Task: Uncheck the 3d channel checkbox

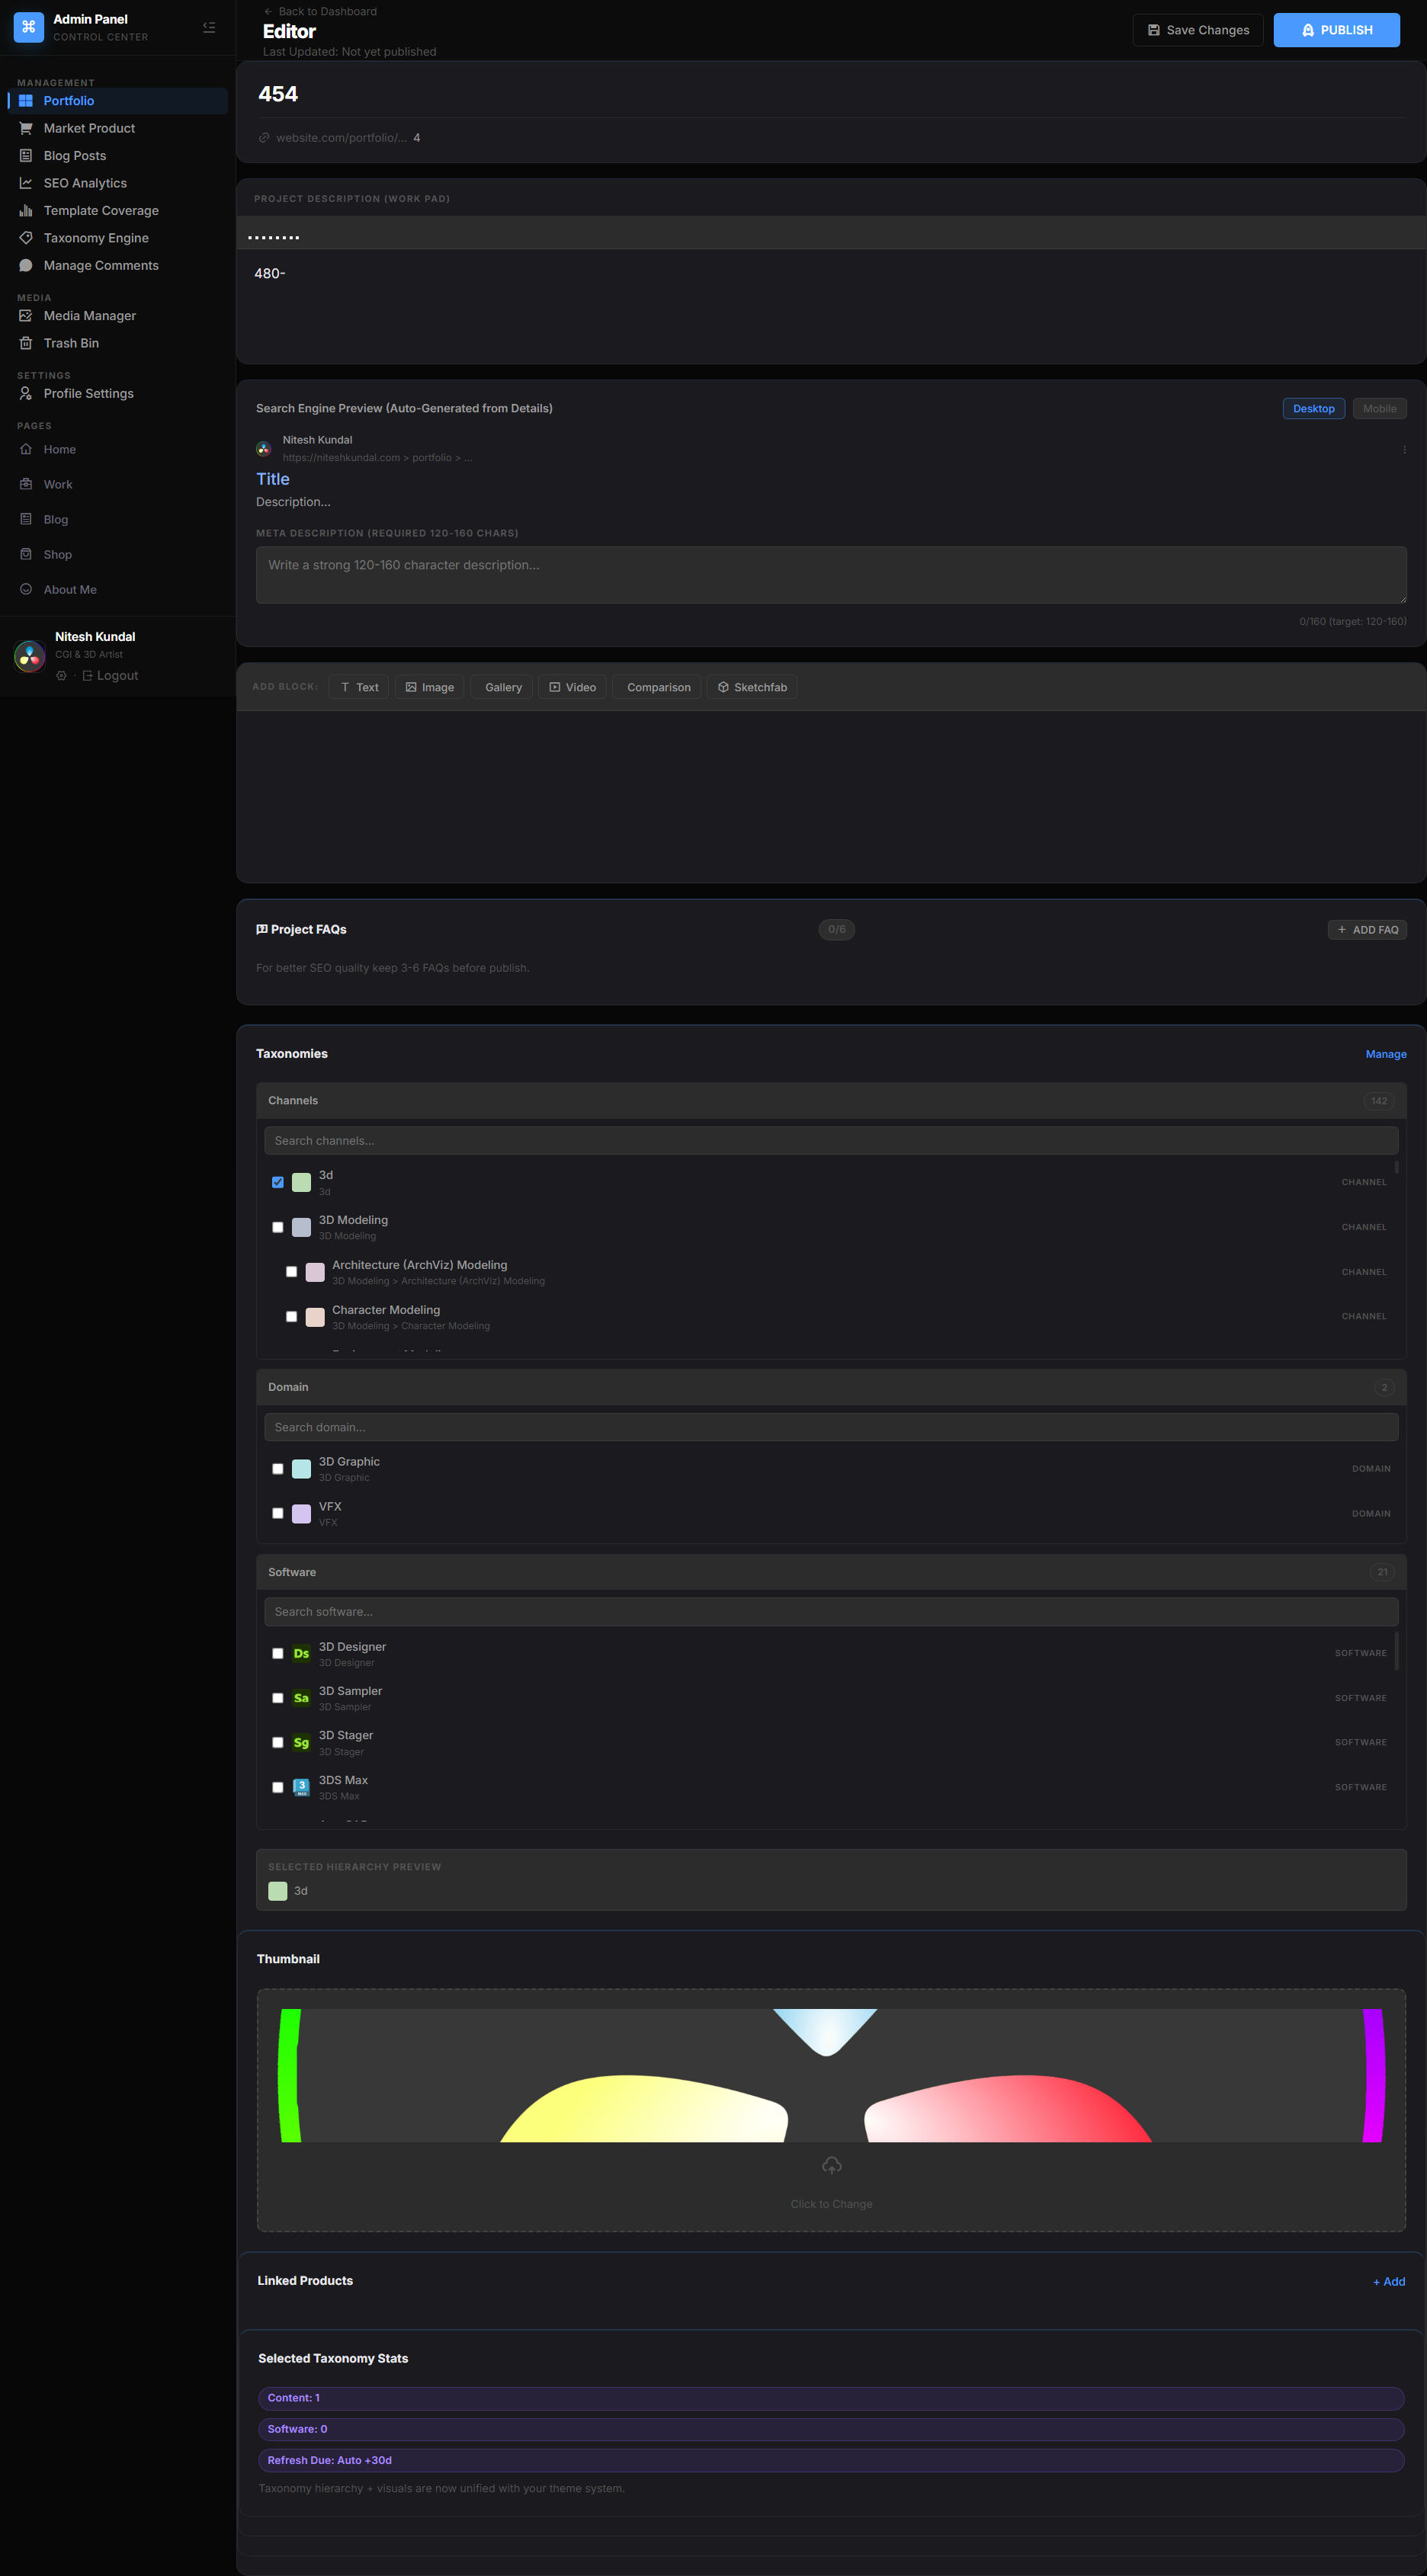Action: coord(278,1182)
